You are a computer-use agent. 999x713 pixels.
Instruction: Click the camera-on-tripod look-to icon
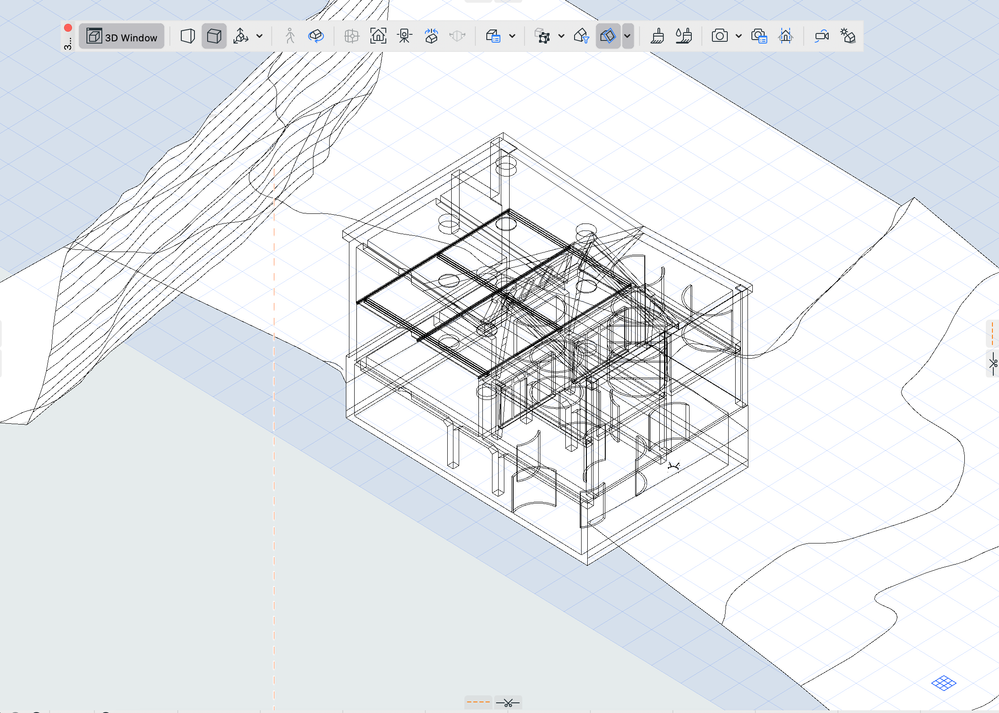[405, 36]
